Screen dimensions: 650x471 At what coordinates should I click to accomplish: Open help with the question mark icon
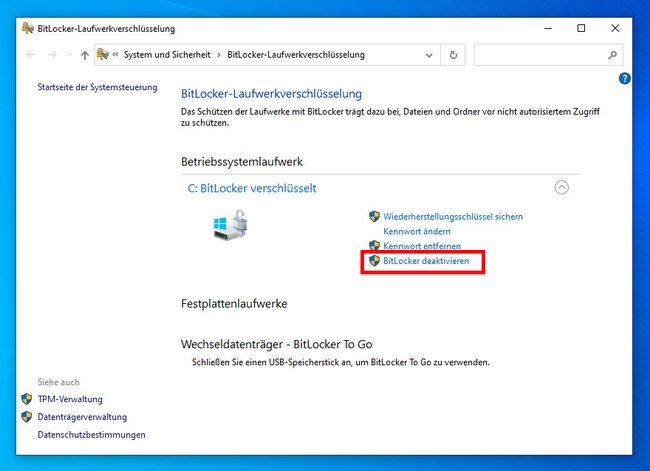(x=624, y=78)
